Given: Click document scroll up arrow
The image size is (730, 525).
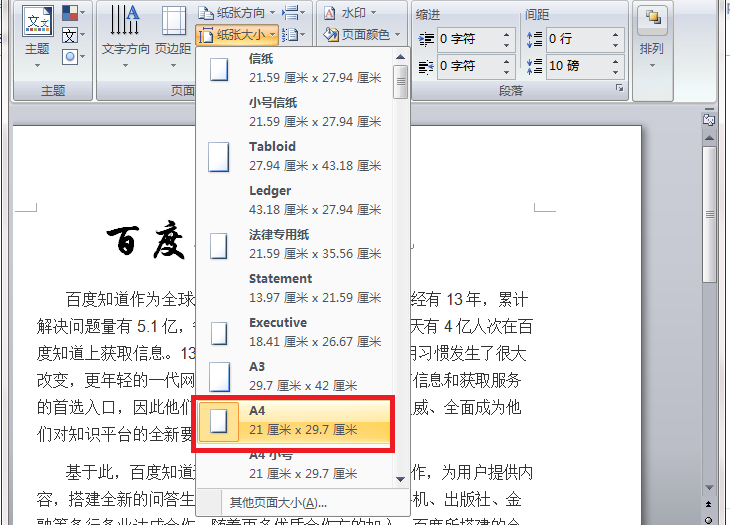Looking at the screenshot, I should click(x=710, y=138).
